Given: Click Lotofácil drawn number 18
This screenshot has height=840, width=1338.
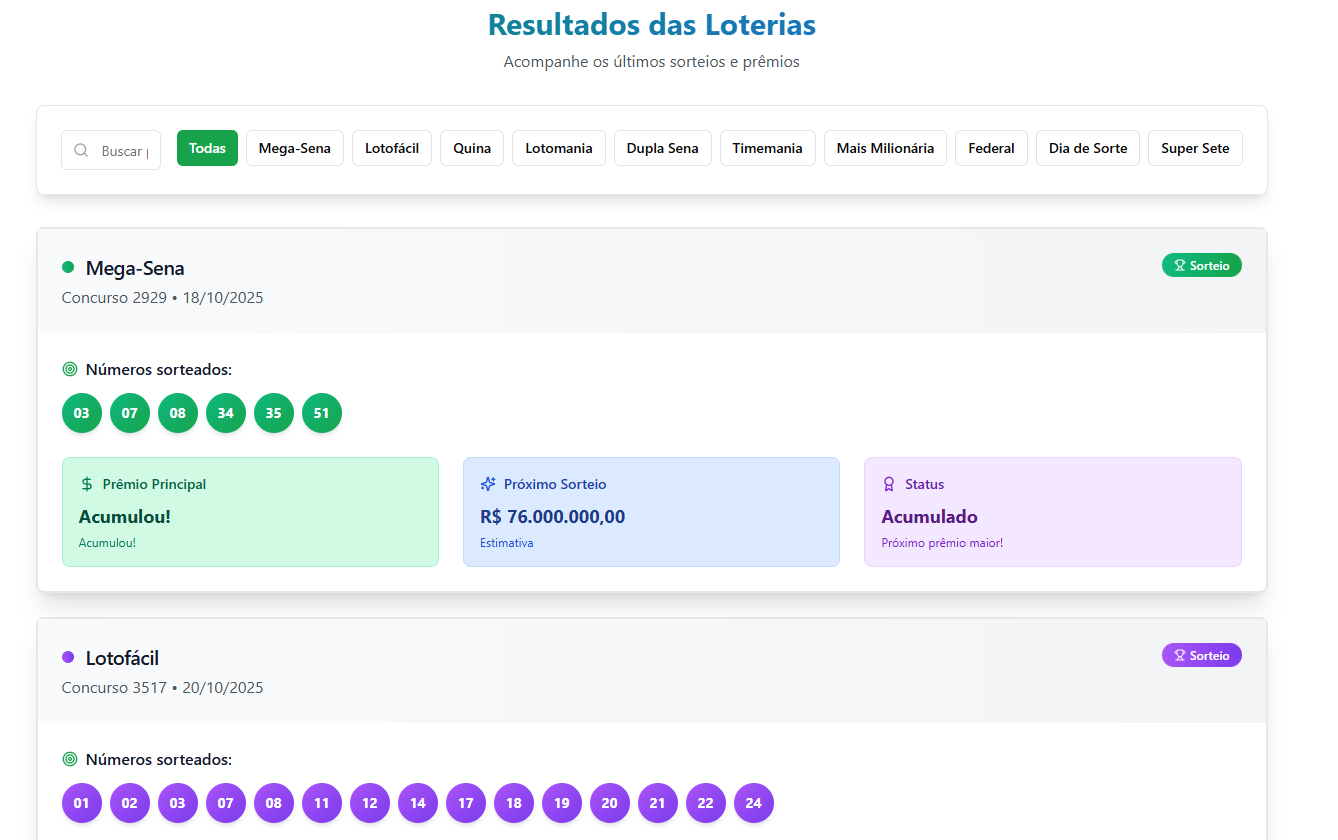Looking at the screenshot, I should pos(514,803).
